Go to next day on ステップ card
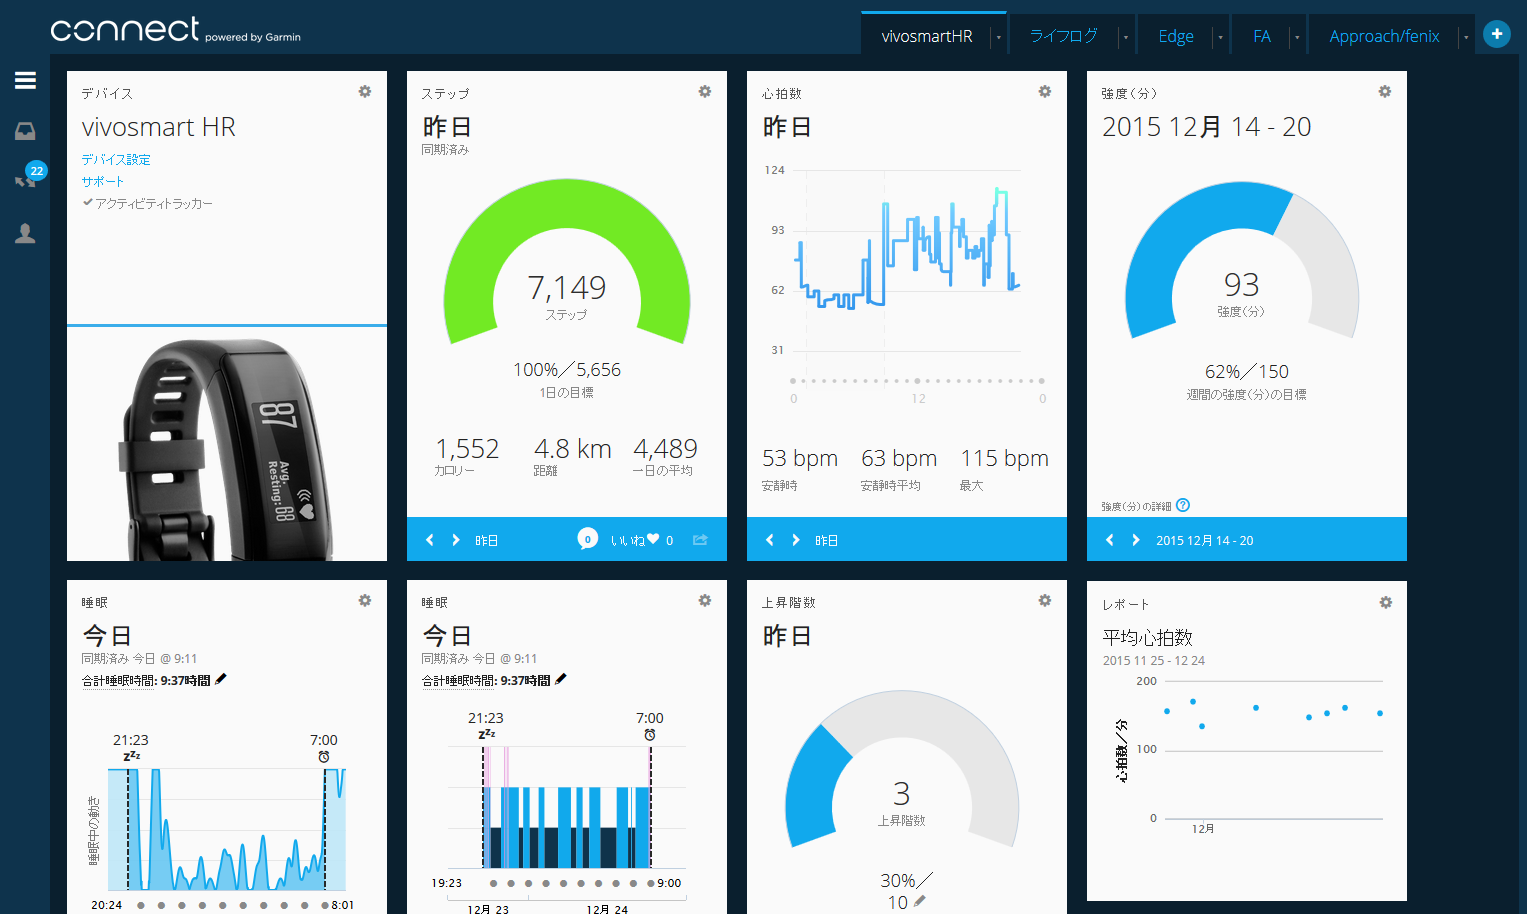 [456, 540]
